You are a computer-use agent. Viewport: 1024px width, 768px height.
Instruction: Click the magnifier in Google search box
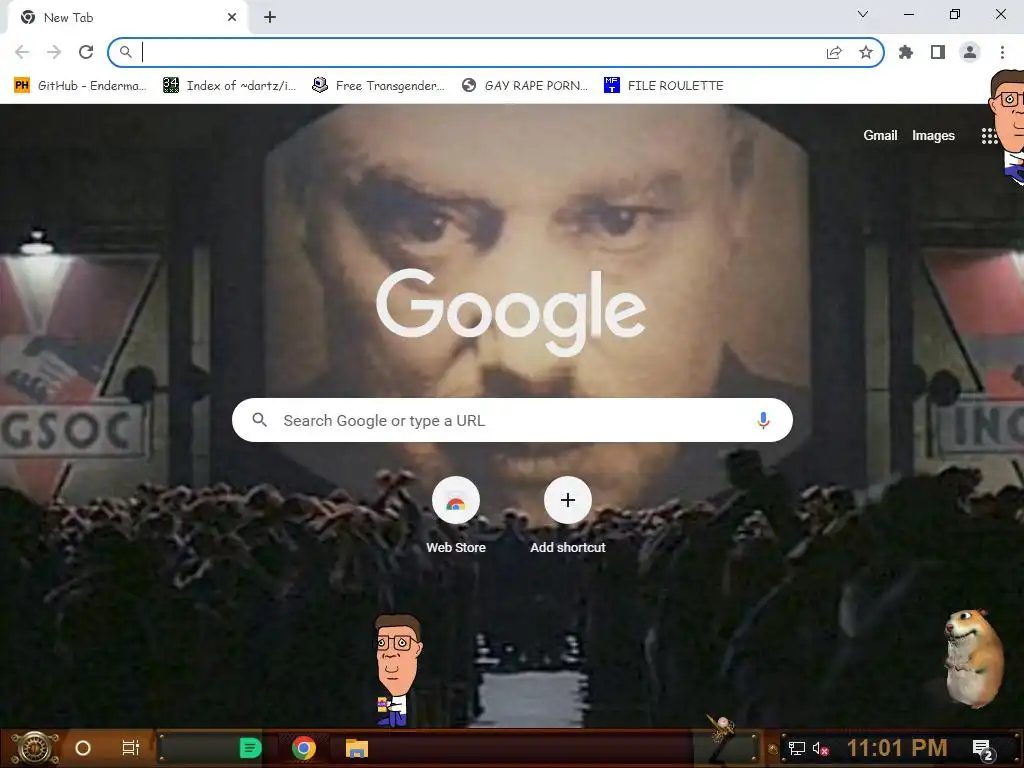[259, 420]
